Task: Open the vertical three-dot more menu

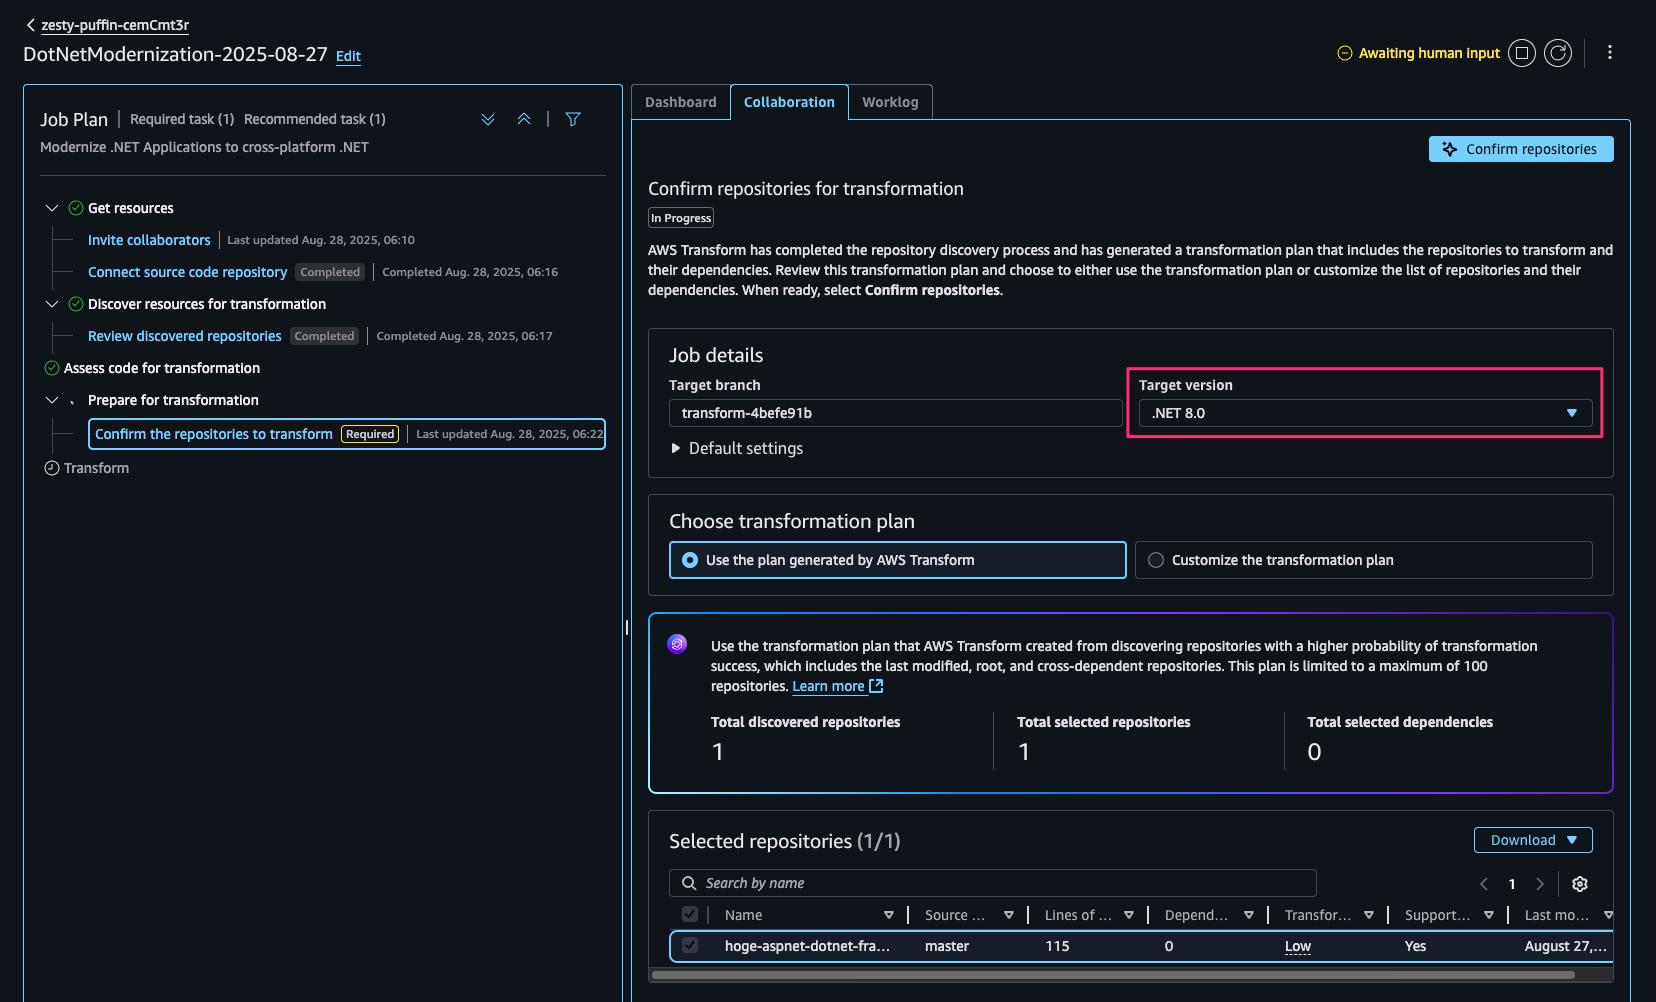Action: pyautogui.click(x=1610, y=52)
